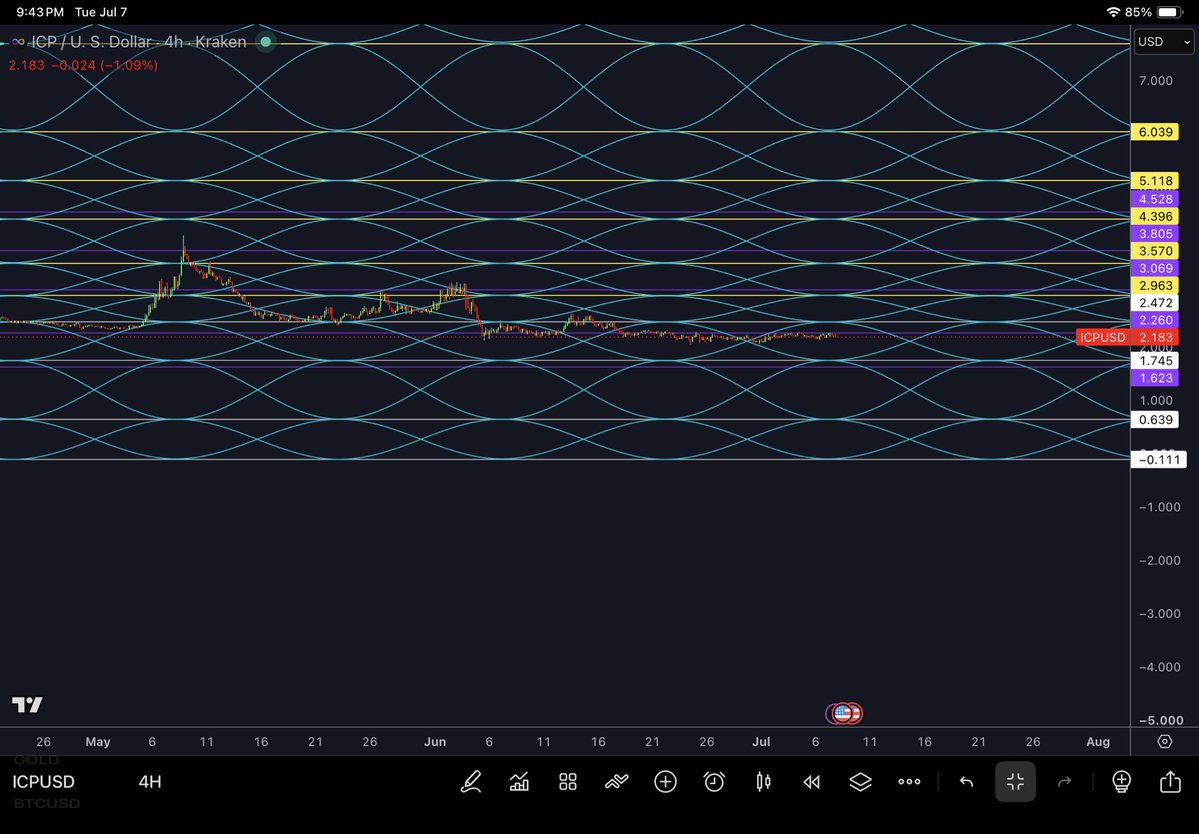Image resolution: width=1199 pixels, height=834 pixels.
Task: Tap the Jun label on time axis
Action: point(434,742)
